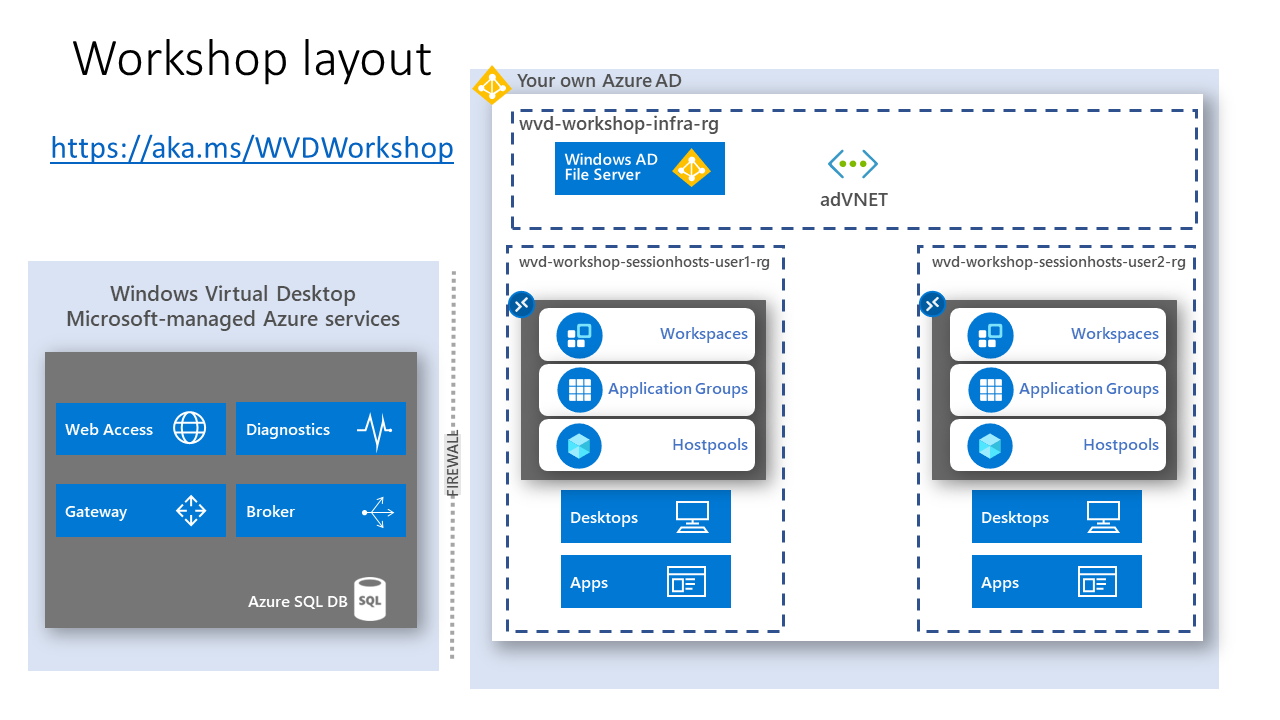This screenshot has height=720, width=1280.
Task: Toggle the blue remote session badge on user1 group
Action: (521, 304)
